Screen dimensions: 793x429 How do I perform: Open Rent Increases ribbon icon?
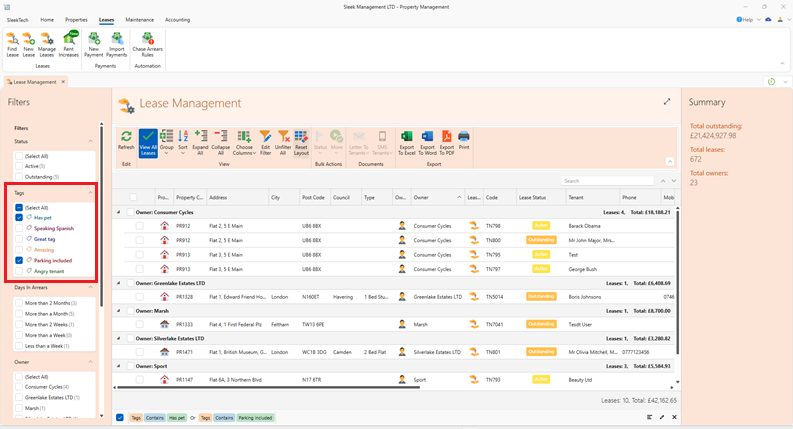69,45
